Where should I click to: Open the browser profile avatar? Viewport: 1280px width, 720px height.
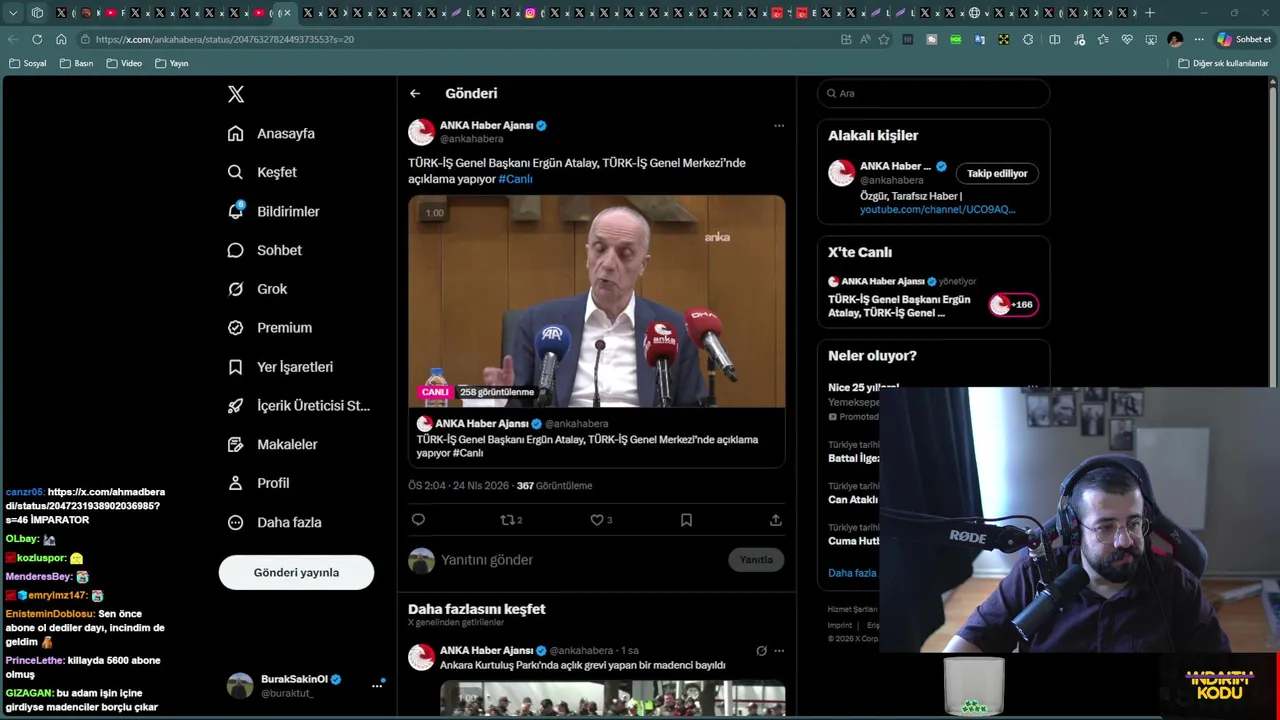[1175, 39]
